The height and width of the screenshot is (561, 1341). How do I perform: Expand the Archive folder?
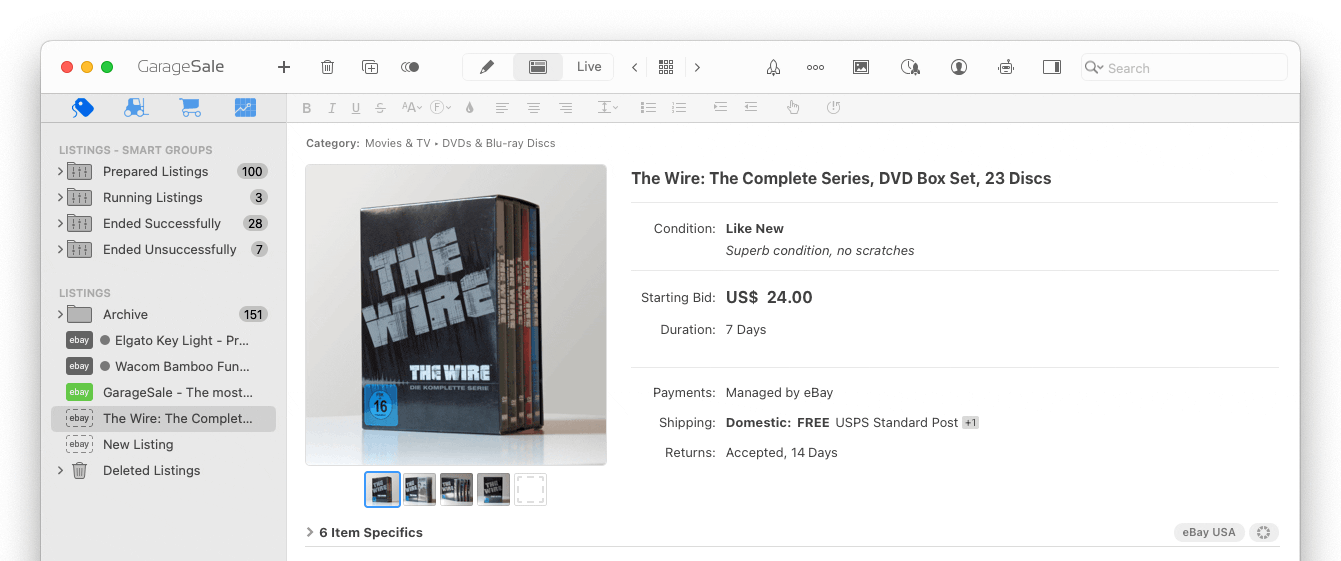(60, 315)
